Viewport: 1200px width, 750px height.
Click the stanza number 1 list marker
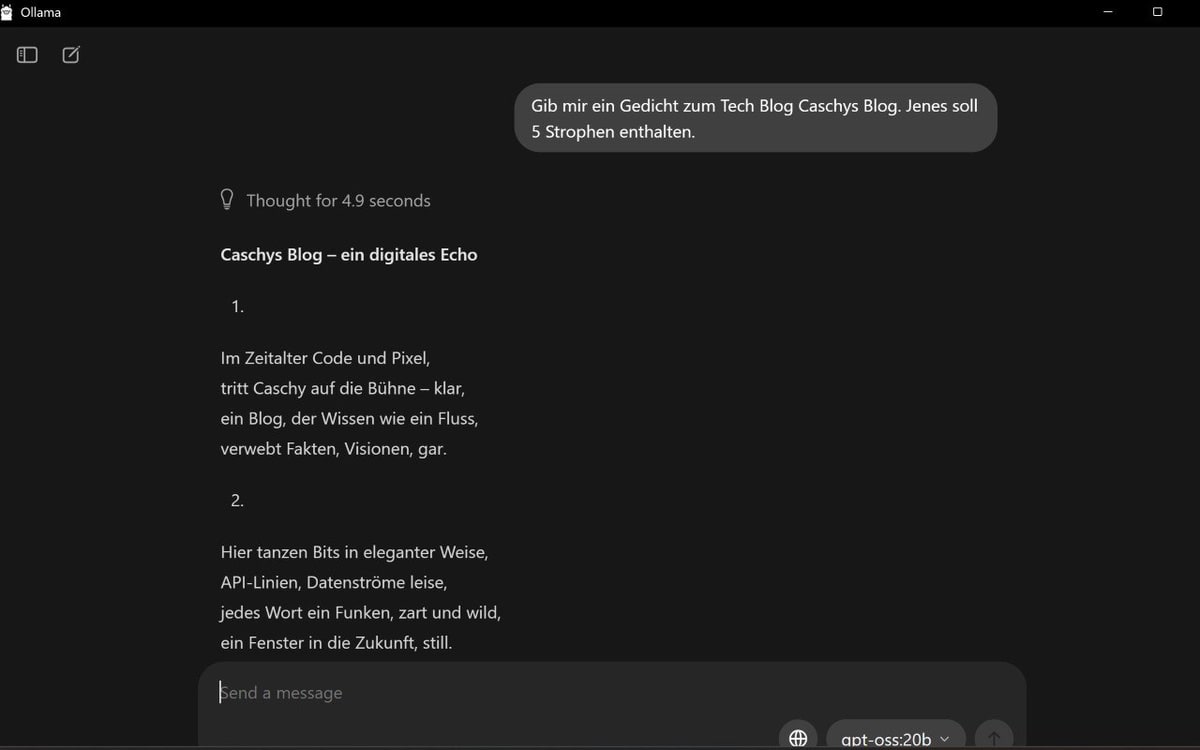tap(237, 307)
